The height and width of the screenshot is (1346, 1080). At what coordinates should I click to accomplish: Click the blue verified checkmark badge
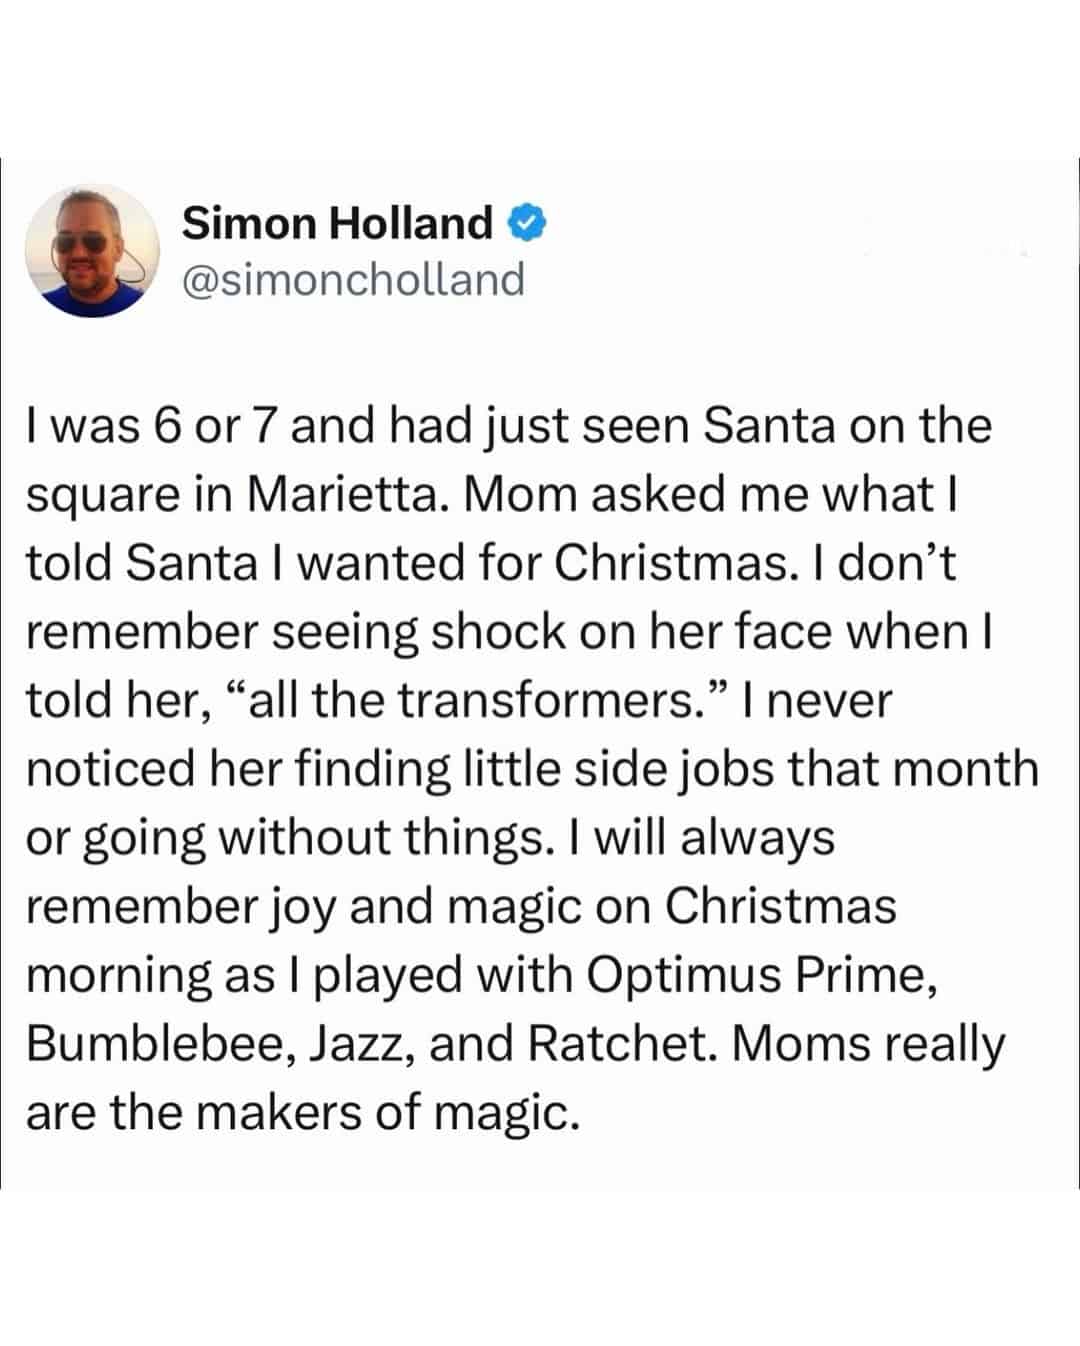point(528,223)
